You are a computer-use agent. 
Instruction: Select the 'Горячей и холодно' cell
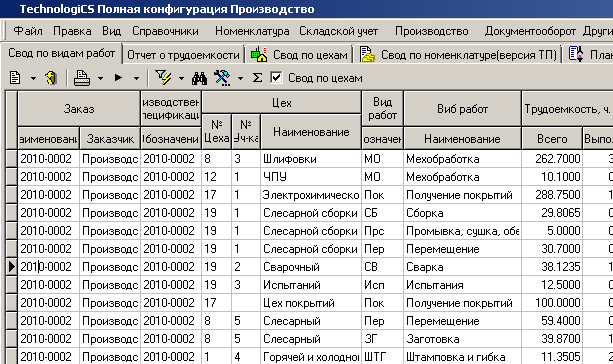click(311, 357)
